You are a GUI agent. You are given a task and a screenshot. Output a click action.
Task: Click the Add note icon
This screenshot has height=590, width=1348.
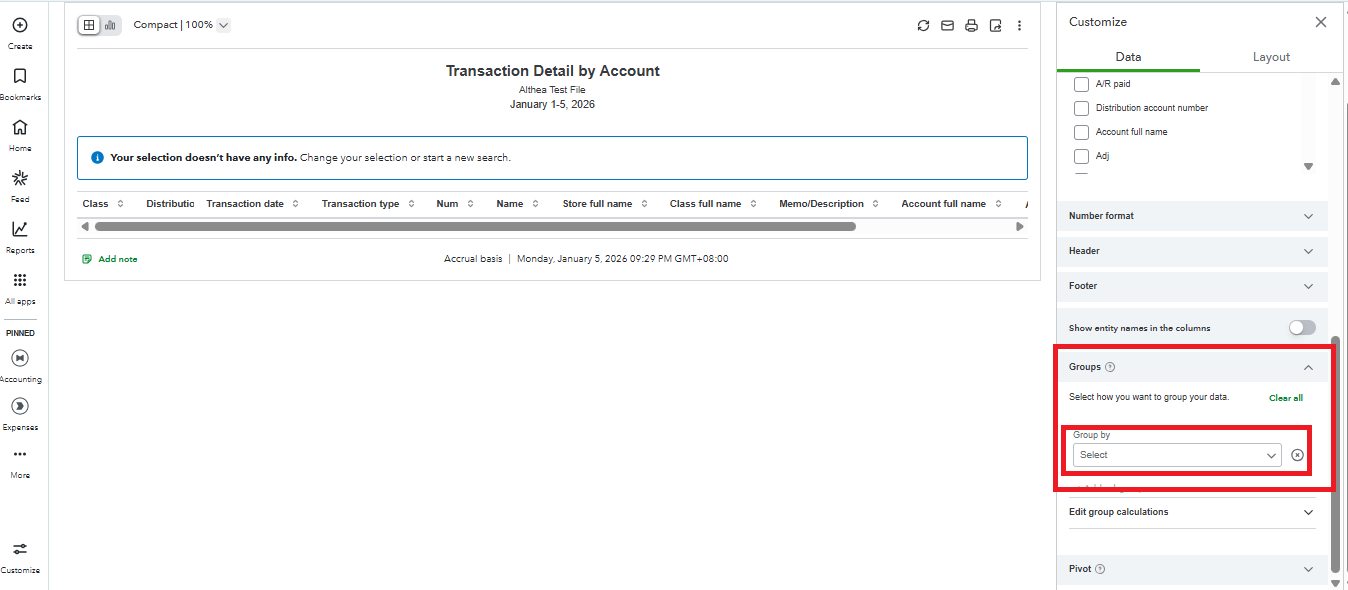point(87,259)
